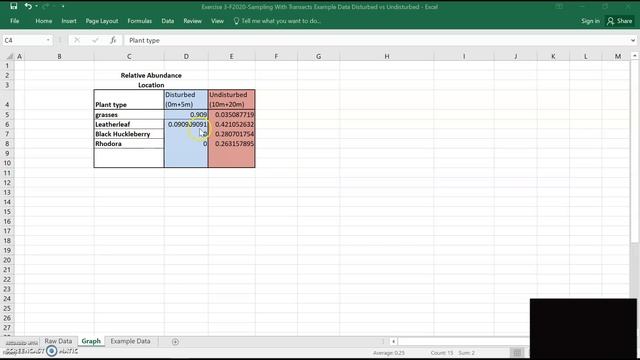Click Sum: 2 in status bar
640x360 pixels.
[x=467, y=353]
